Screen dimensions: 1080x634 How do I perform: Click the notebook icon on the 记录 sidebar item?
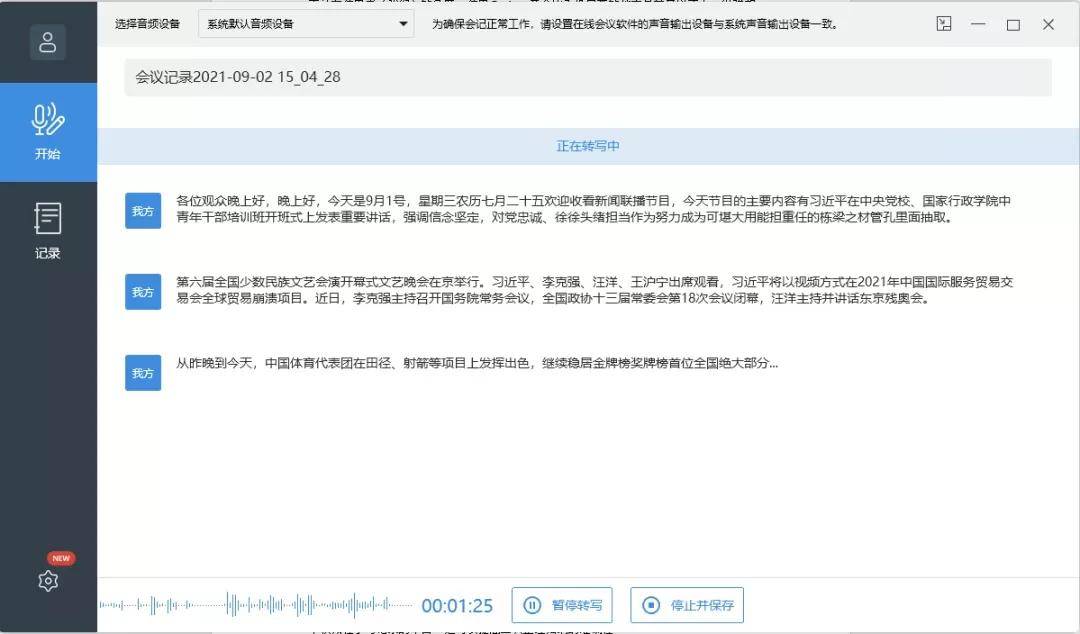[47, 217]
